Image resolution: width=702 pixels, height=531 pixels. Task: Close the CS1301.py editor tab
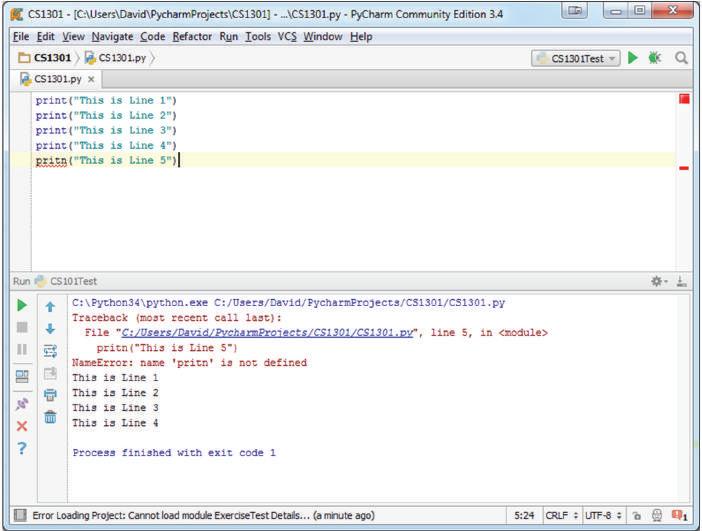click(91, 79)
